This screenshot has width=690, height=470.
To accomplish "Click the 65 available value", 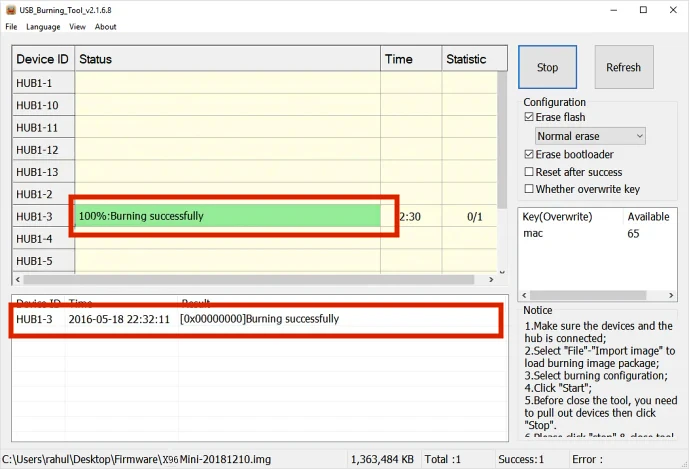I will click(633, 234).
